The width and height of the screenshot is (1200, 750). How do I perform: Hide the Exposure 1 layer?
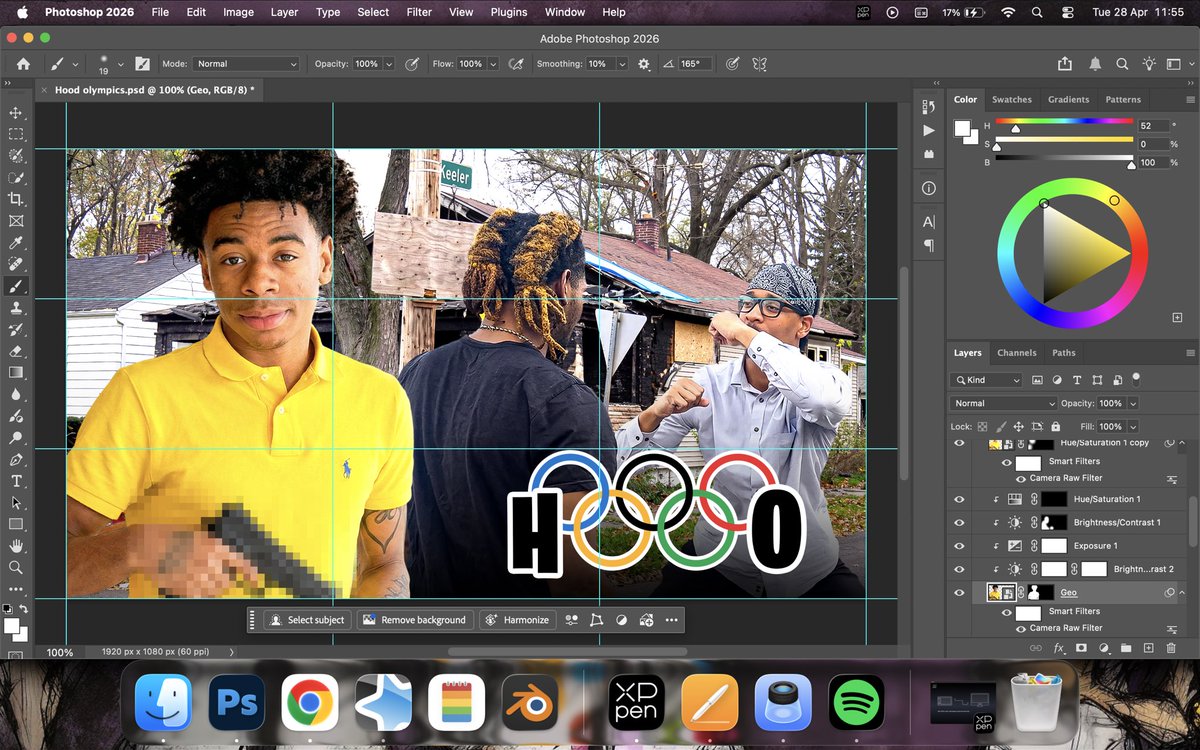(959, 546)
